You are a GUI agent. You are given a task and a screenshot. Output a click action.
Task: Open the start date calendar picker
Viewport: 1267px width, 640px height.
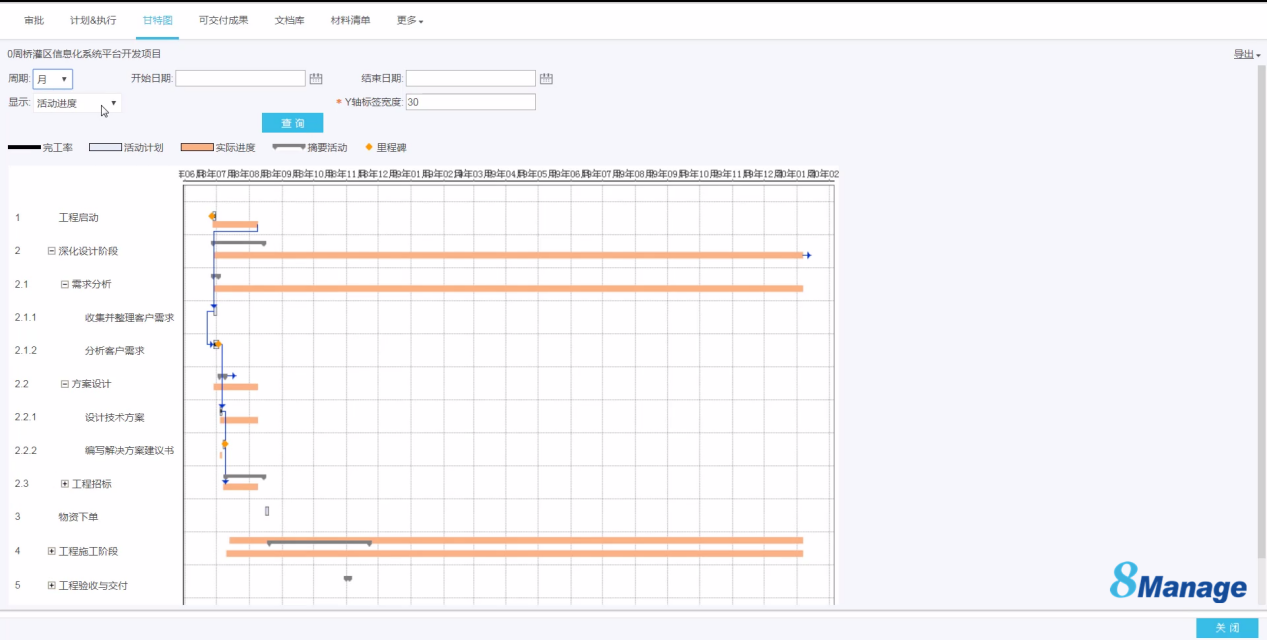point(316,79)
